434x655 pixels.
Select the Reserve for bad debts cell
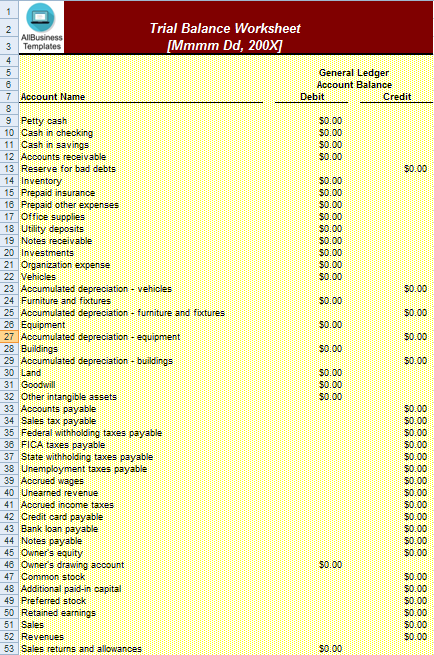pyautogui.click(x=68, y=169)
